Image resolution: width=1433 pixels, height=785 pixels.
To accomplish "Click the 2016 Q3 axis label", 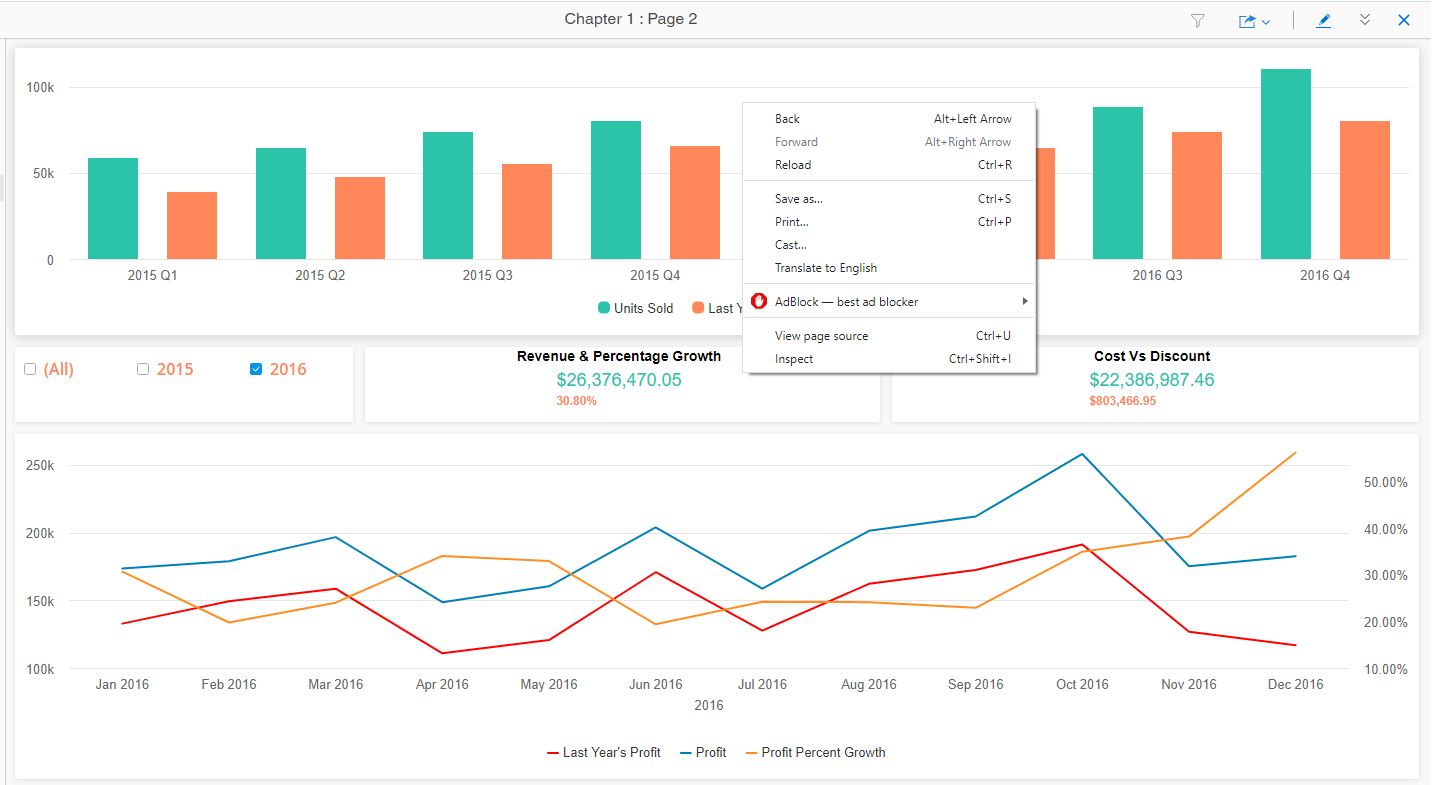I will [1157, 275].
